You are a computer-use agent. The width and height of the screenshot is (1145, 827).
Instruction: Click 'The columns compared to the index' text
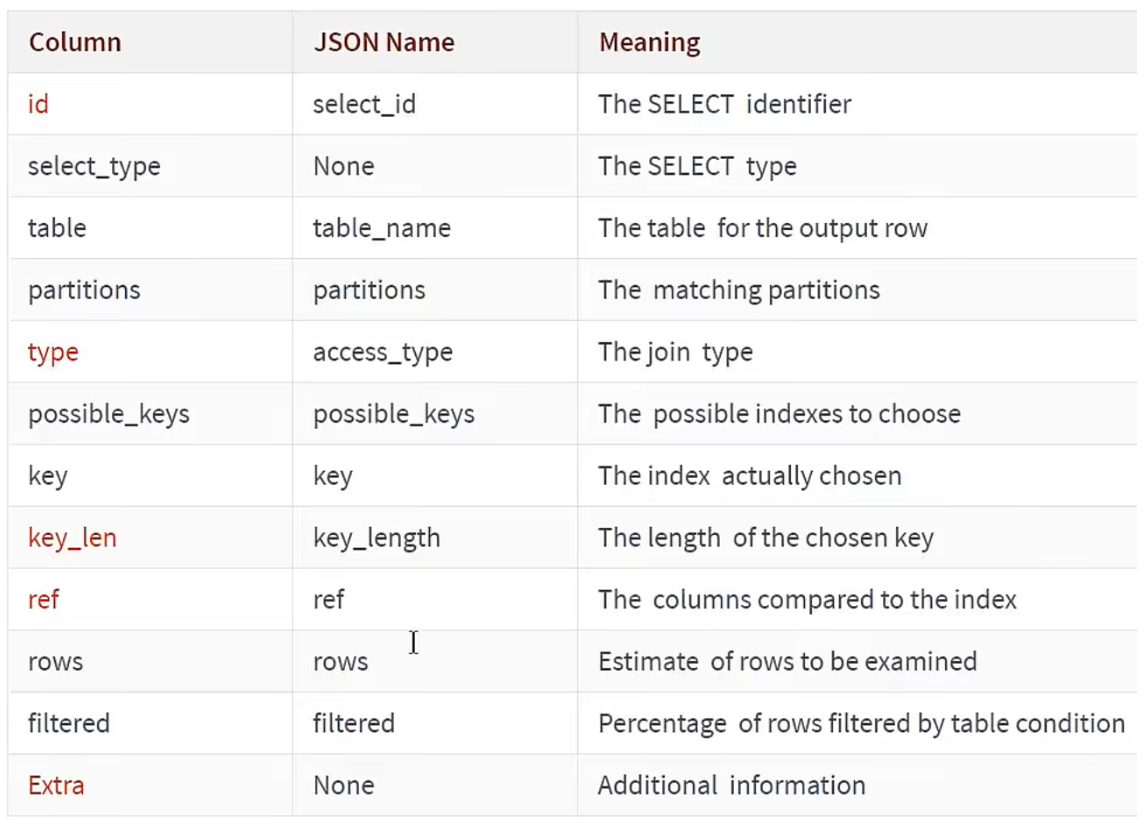[x=807, y=600]
